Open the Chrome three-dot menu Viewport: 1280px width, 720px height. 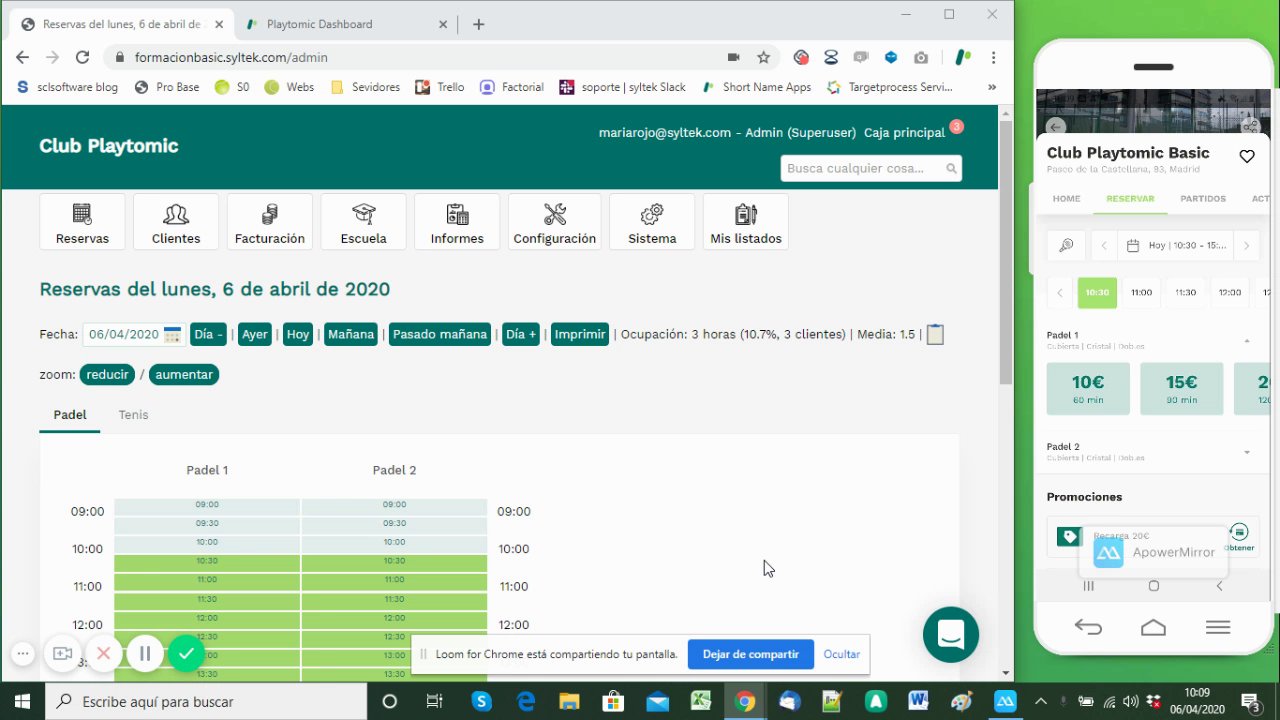coord(993,57)
